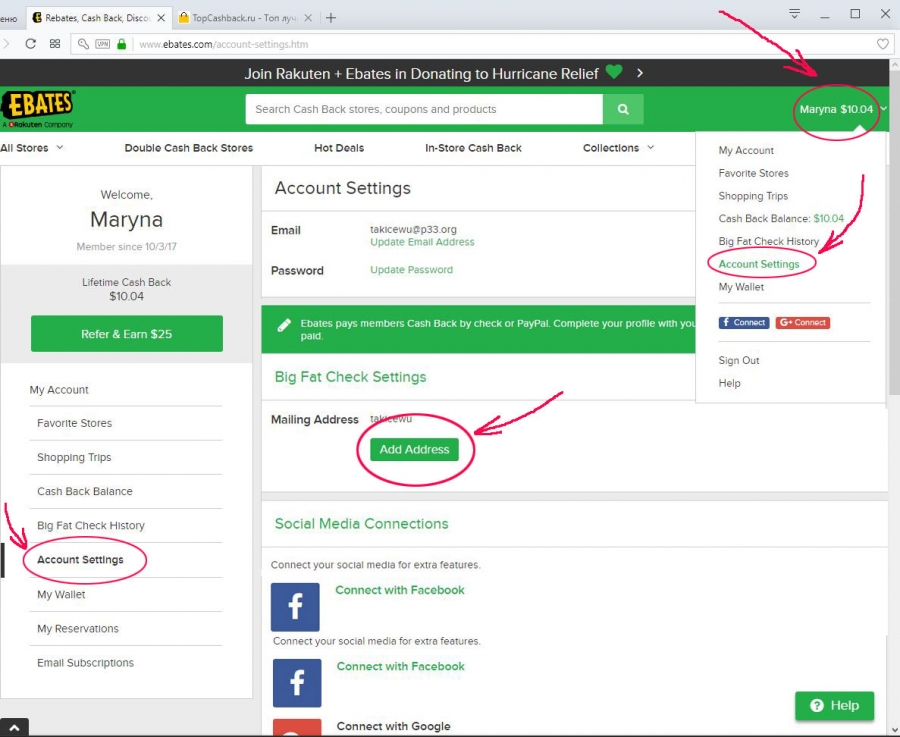Click Sign Out in the dropdown

click(x=739, y=360)
